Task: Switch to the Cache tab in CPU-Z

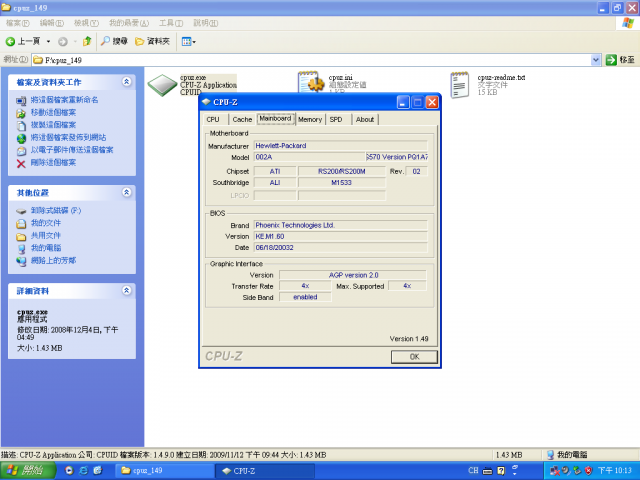Action: pyautogui.click(x=242, y=119)
